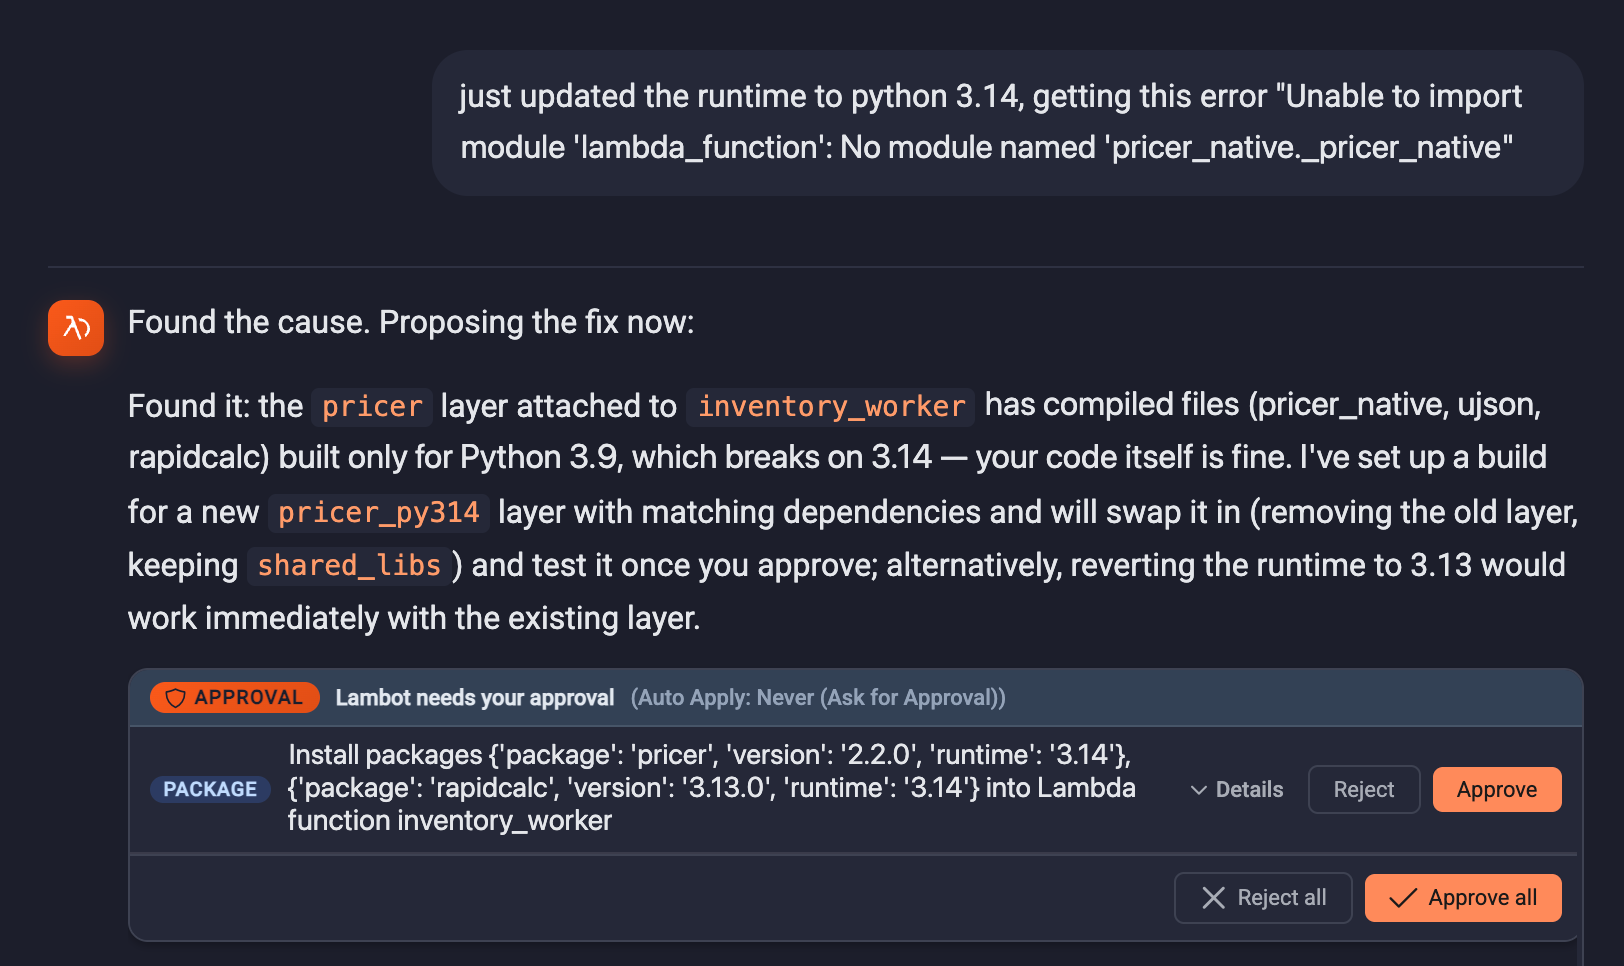This screenshot has width=1624, height=966.
Task: Expand the Details chevron for package install
Action: coord(1236,790)
